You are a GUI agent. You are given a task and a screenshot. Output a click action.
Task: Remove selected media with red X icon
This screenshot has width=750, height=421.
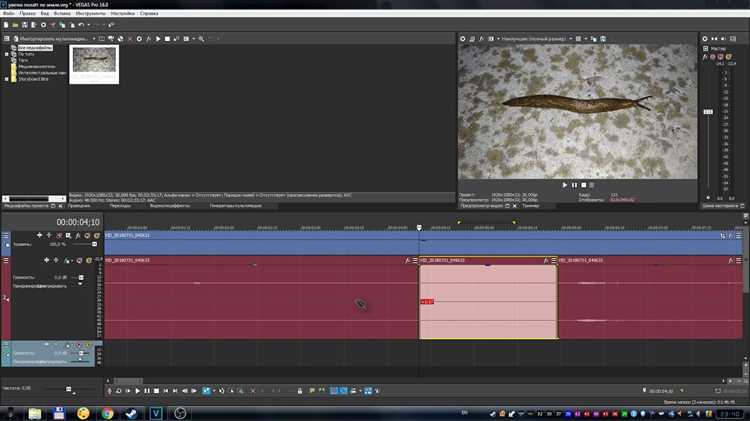(130, 39)
